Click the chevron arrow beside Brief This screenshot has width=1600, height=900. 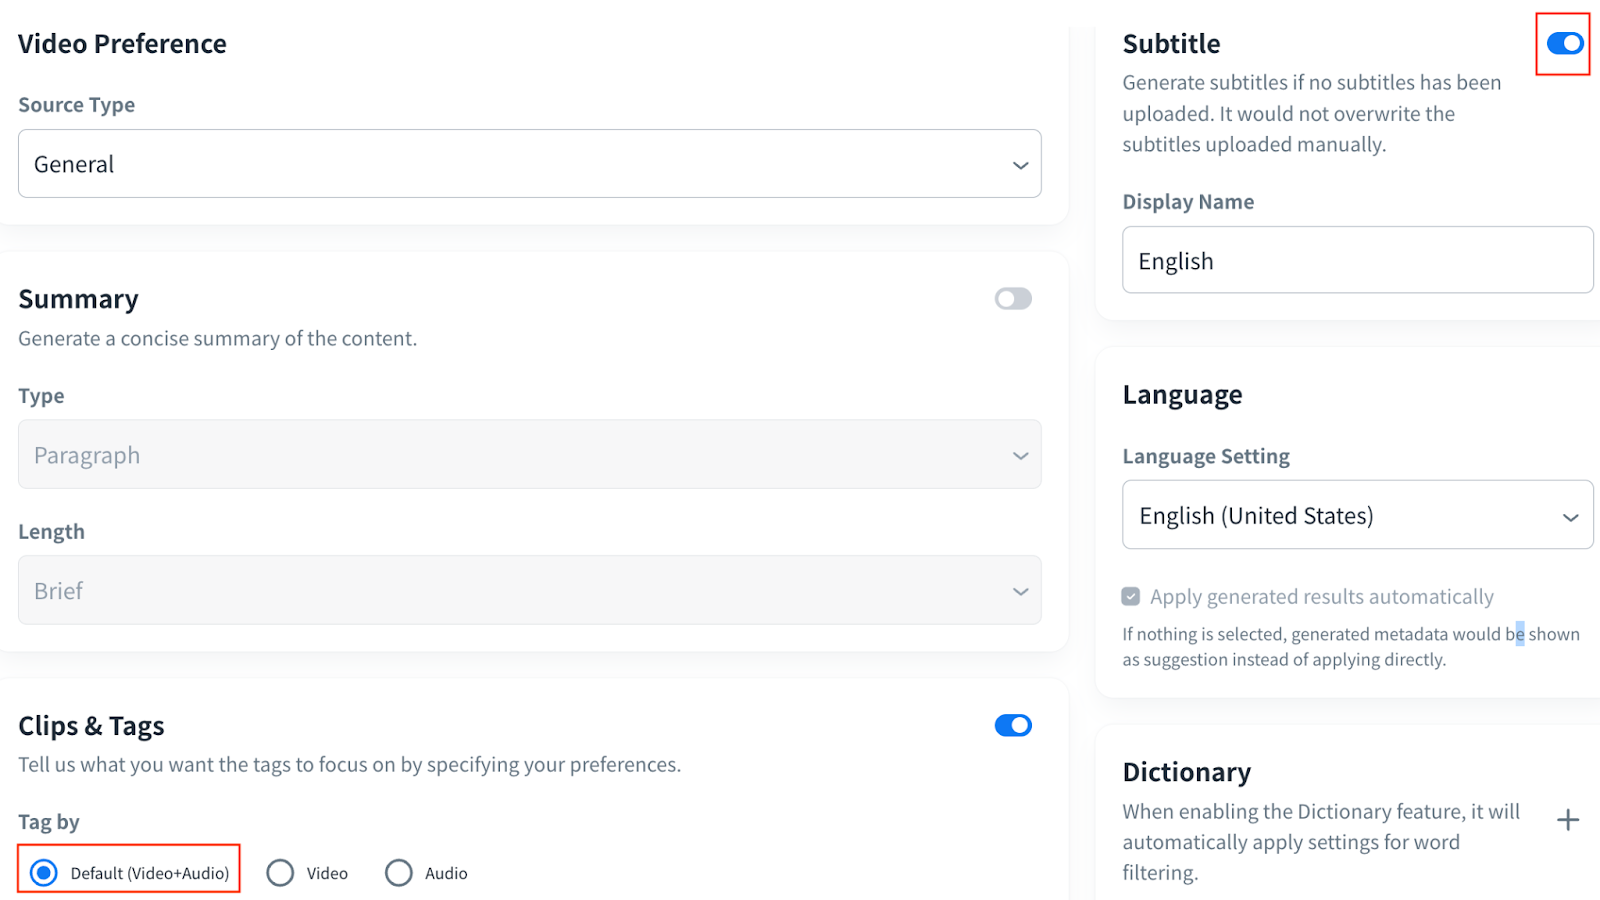pos(1020,591)
